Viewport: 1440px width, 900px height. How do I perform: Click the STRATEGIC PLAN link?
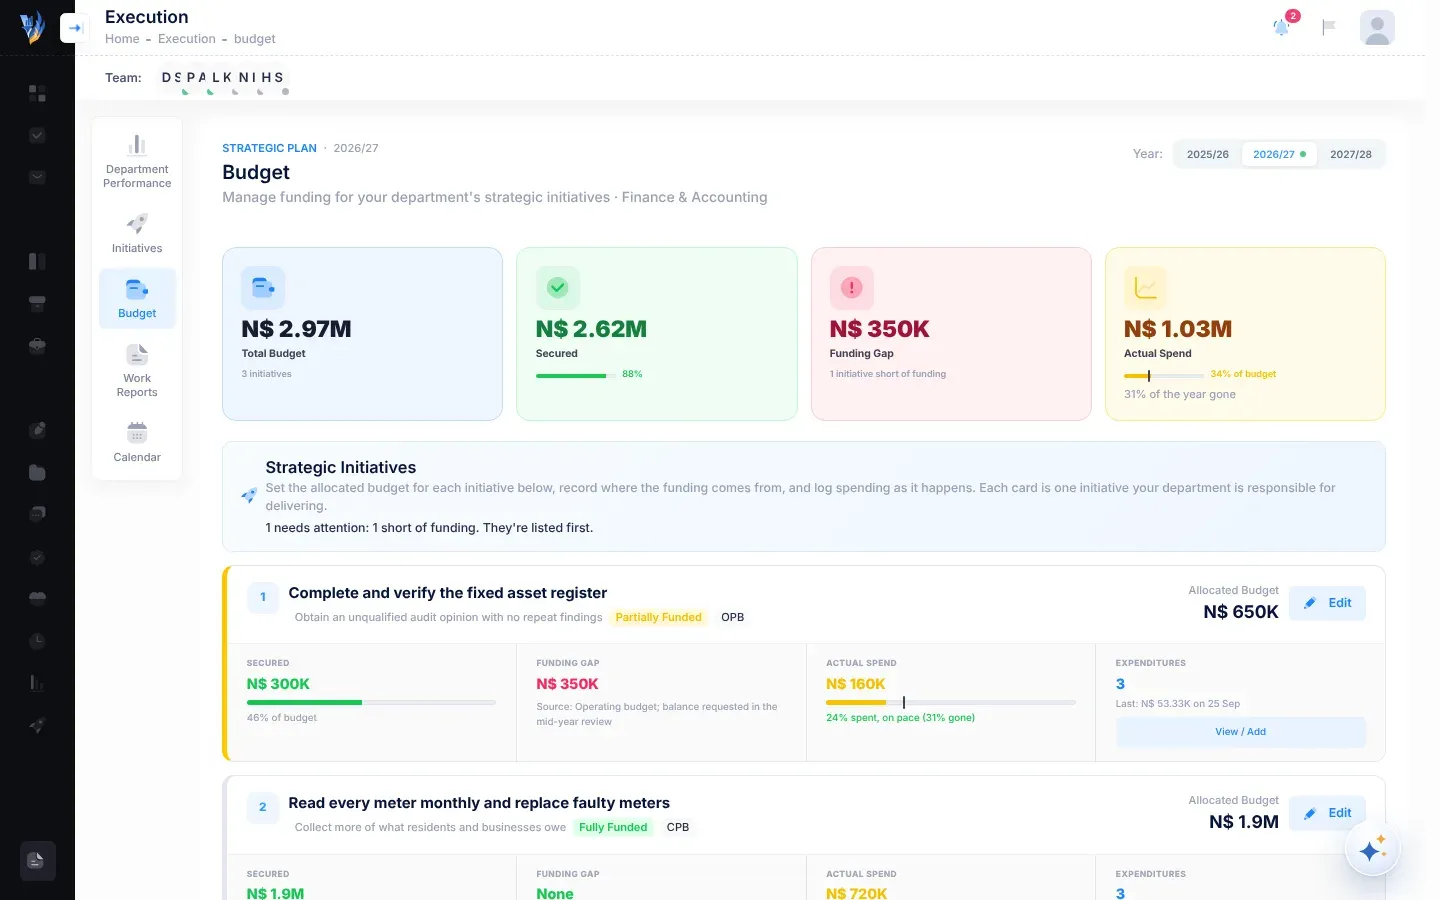pos(269,148)
